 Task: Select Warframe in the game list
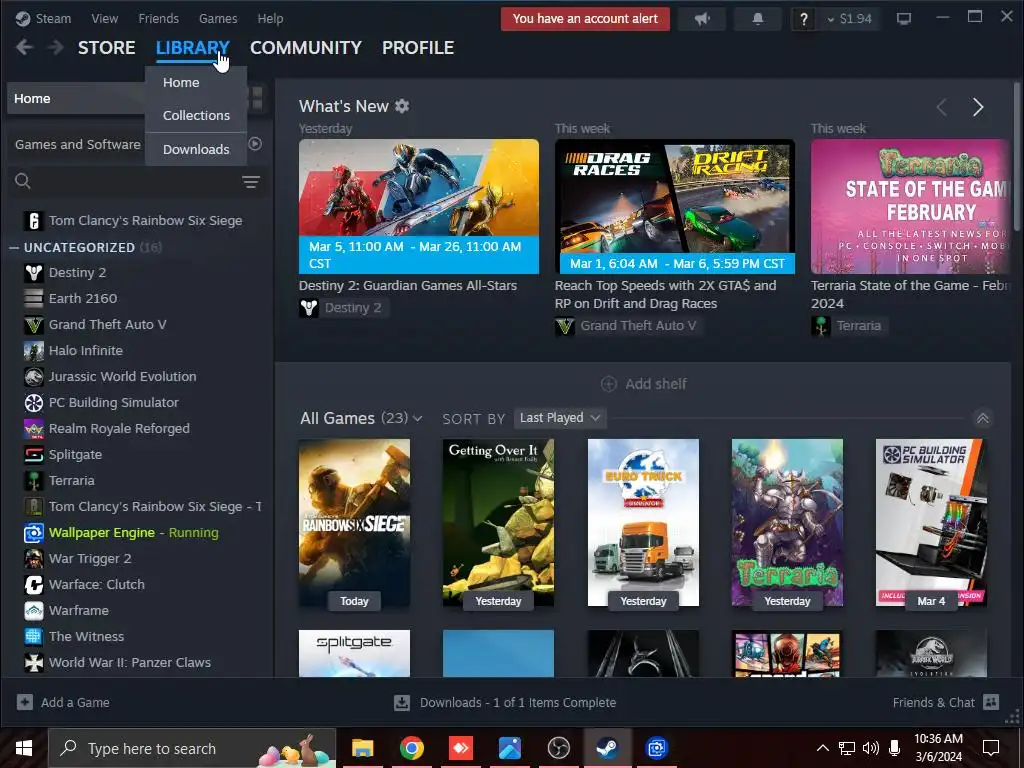[x=78, y=611]
